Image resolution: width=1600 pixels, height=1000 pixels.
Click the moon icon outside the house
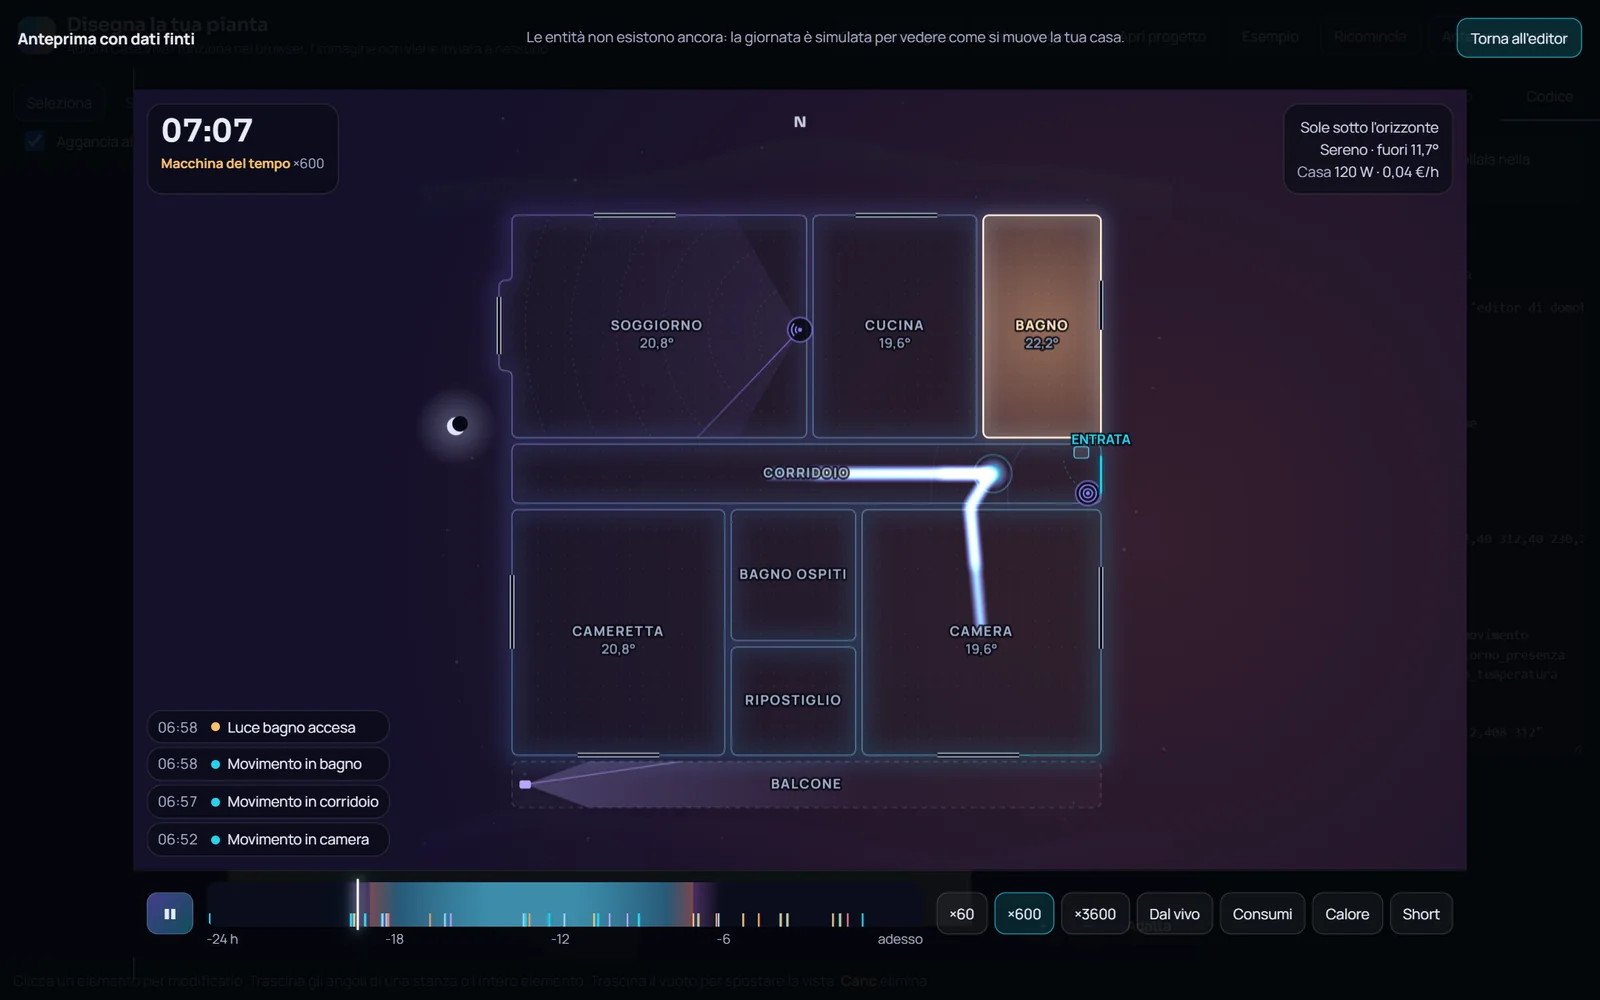pyautogui.click(x=457, y=425)
